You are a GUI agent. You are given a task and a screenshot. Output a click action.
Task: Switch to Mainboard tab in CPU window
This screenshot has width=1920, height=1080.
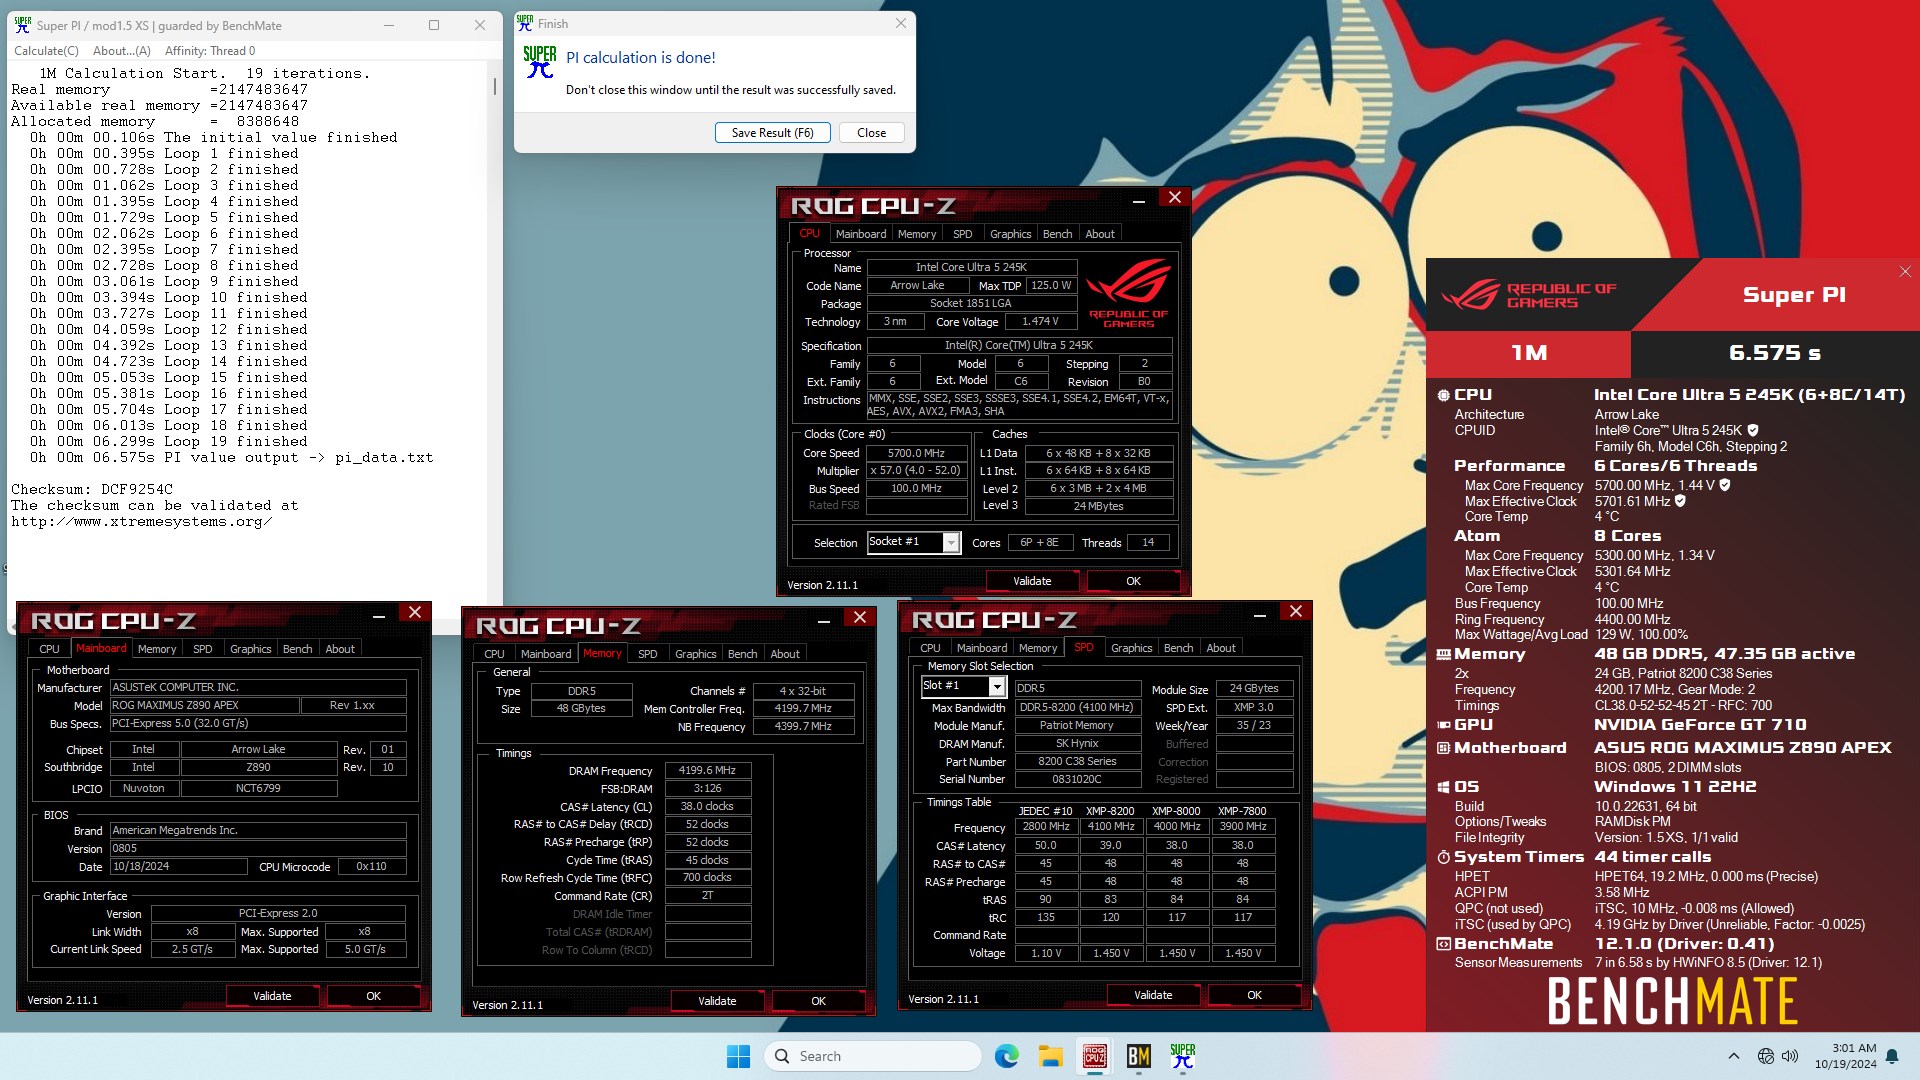pyautogui.click(x=861, y=234)
